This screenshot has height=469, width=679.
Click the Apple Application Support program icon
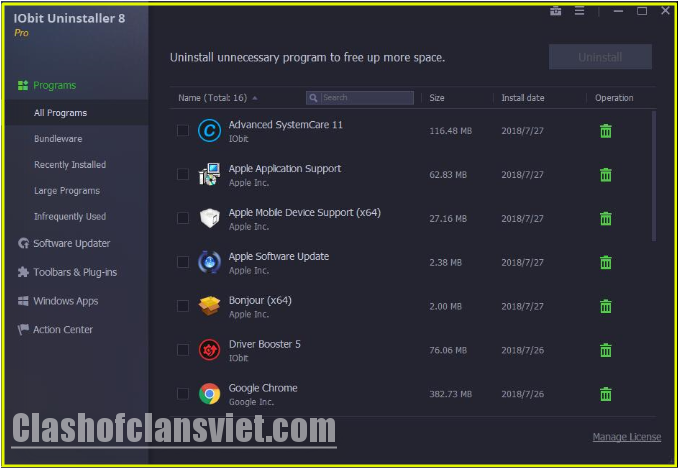[210, 175]
